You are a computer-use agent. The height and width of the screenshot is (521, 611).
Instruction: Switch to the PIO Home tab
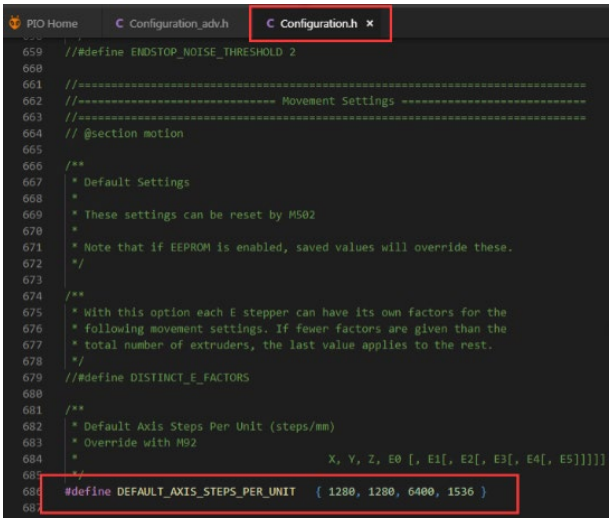(x=51, y=24)
